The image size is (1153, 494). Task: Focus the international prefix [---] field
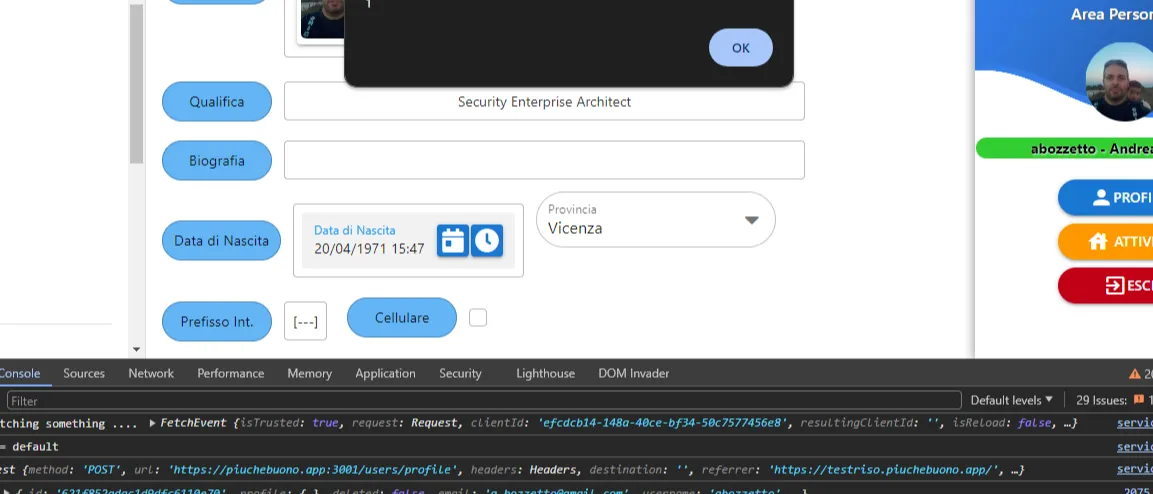tap(305, 321)
